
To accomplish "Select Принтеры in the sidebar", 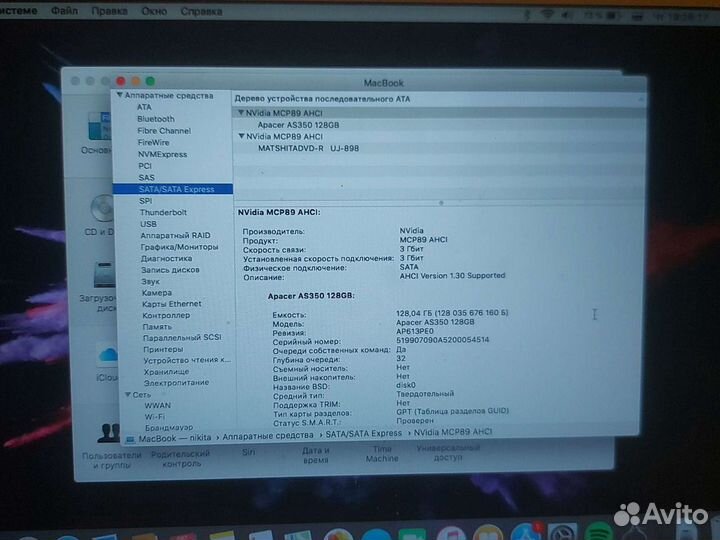I will click(163, 349).
